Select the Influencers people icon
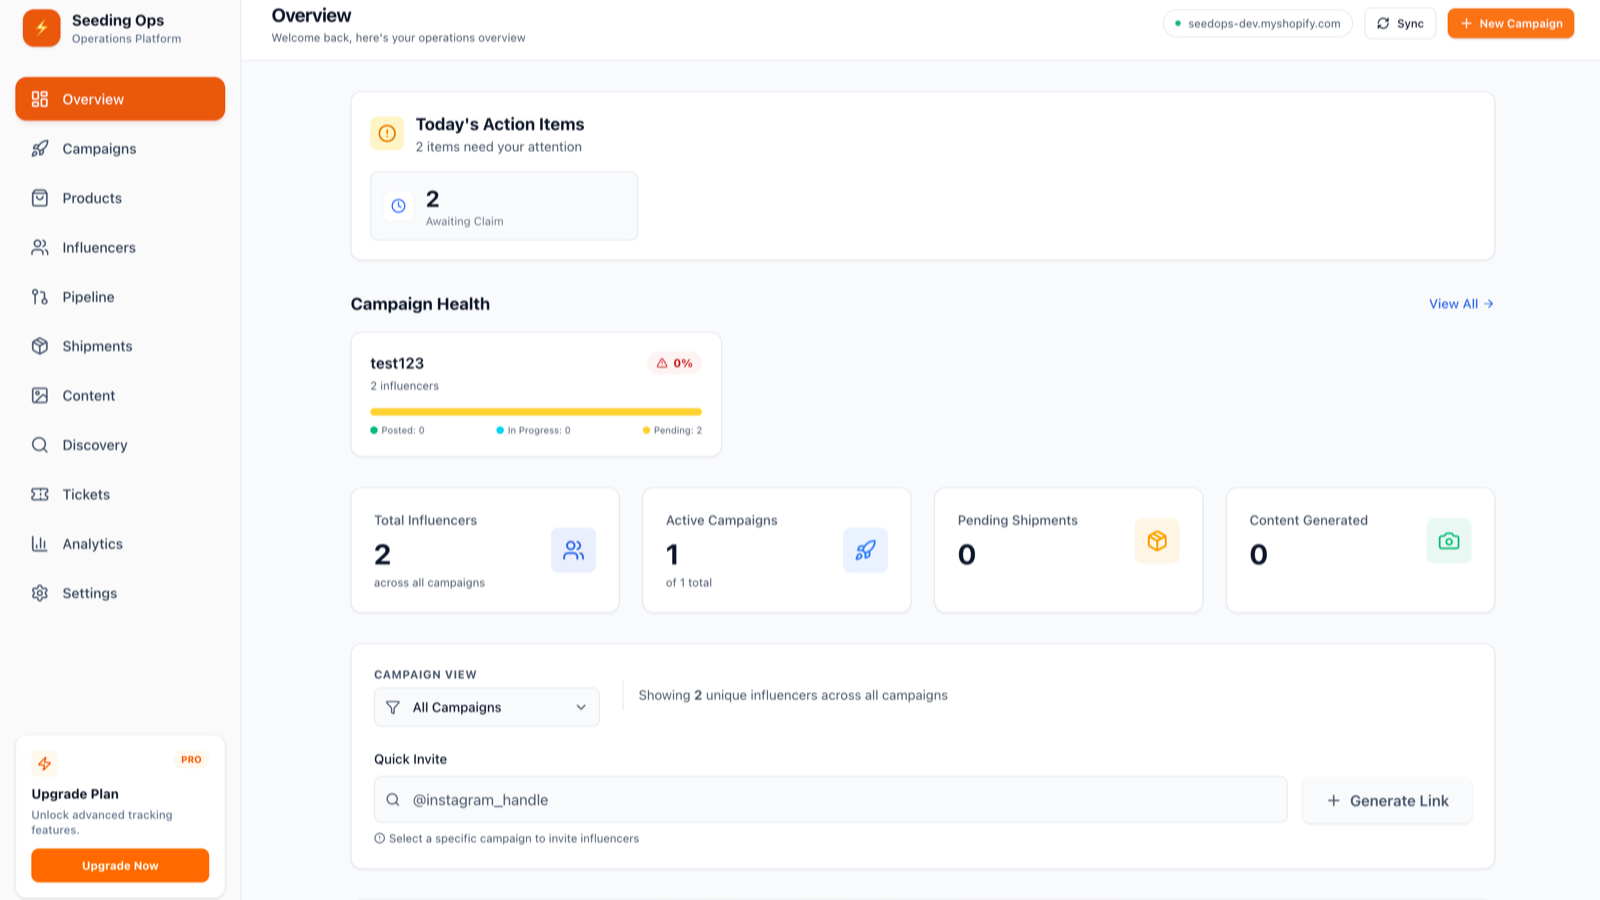1600x900 pixels. pyautogui.click(x=40, y=247)
